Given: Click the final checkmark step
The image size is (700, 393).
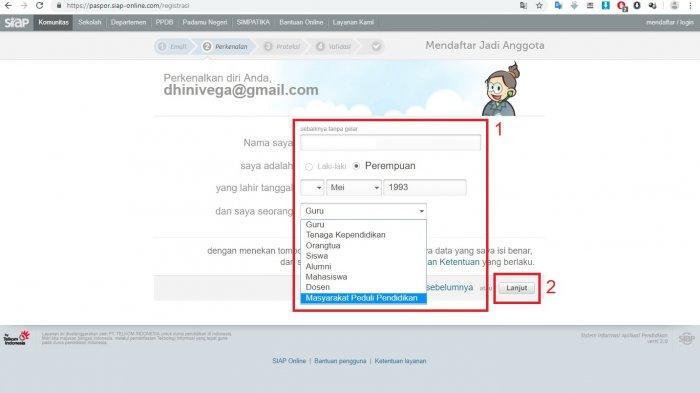Looking at the screenshot, I should pyautogui.click(x=376, y=46).
